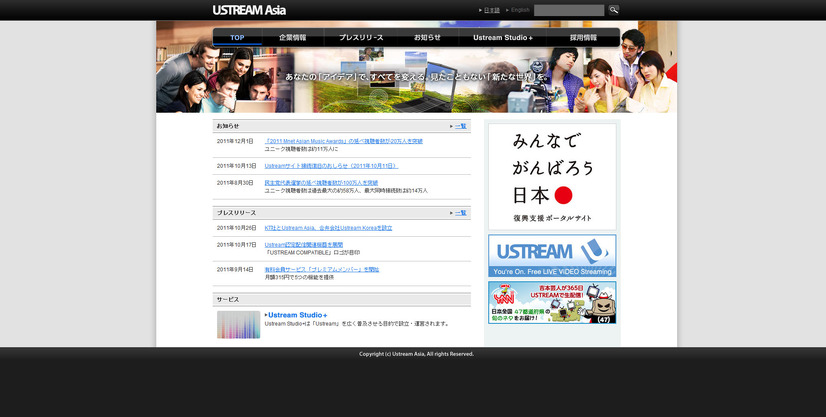Click the 'USTREAM COMPATIBLE' ロゴが目印 description text
The width and height of the screenshot is (826, 417).
312,253
